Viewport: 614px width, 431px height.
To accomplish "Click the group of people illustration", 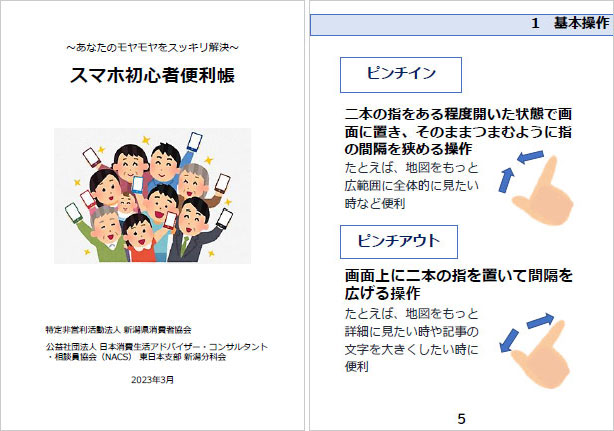I will pos(152,196).
